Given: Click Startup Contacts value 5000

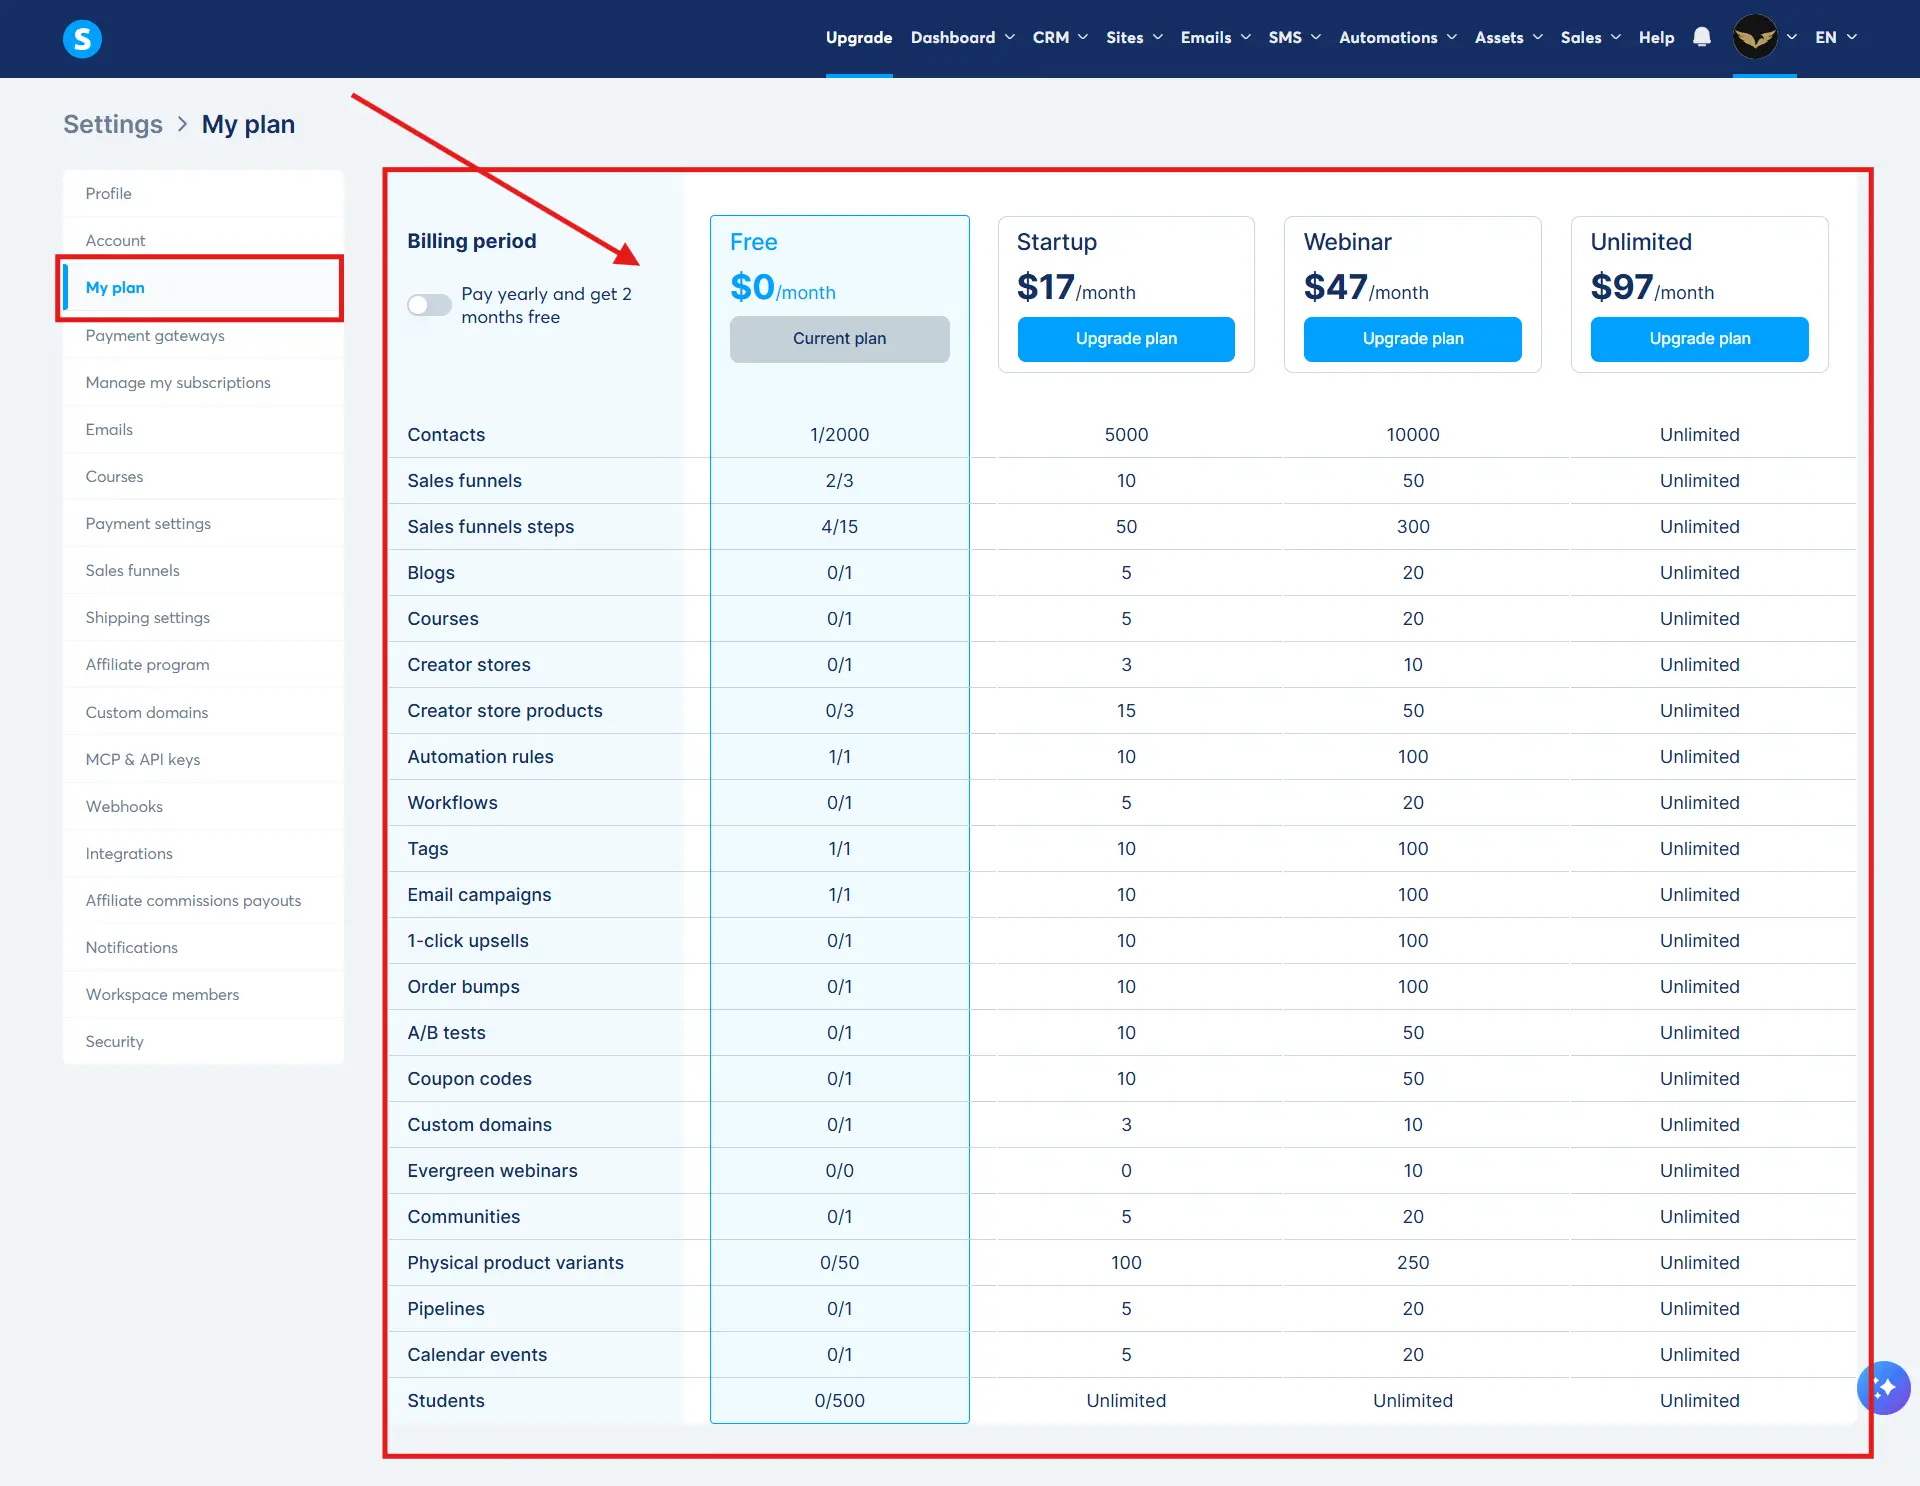Looking at the screenshot, I should (1126, 435).
